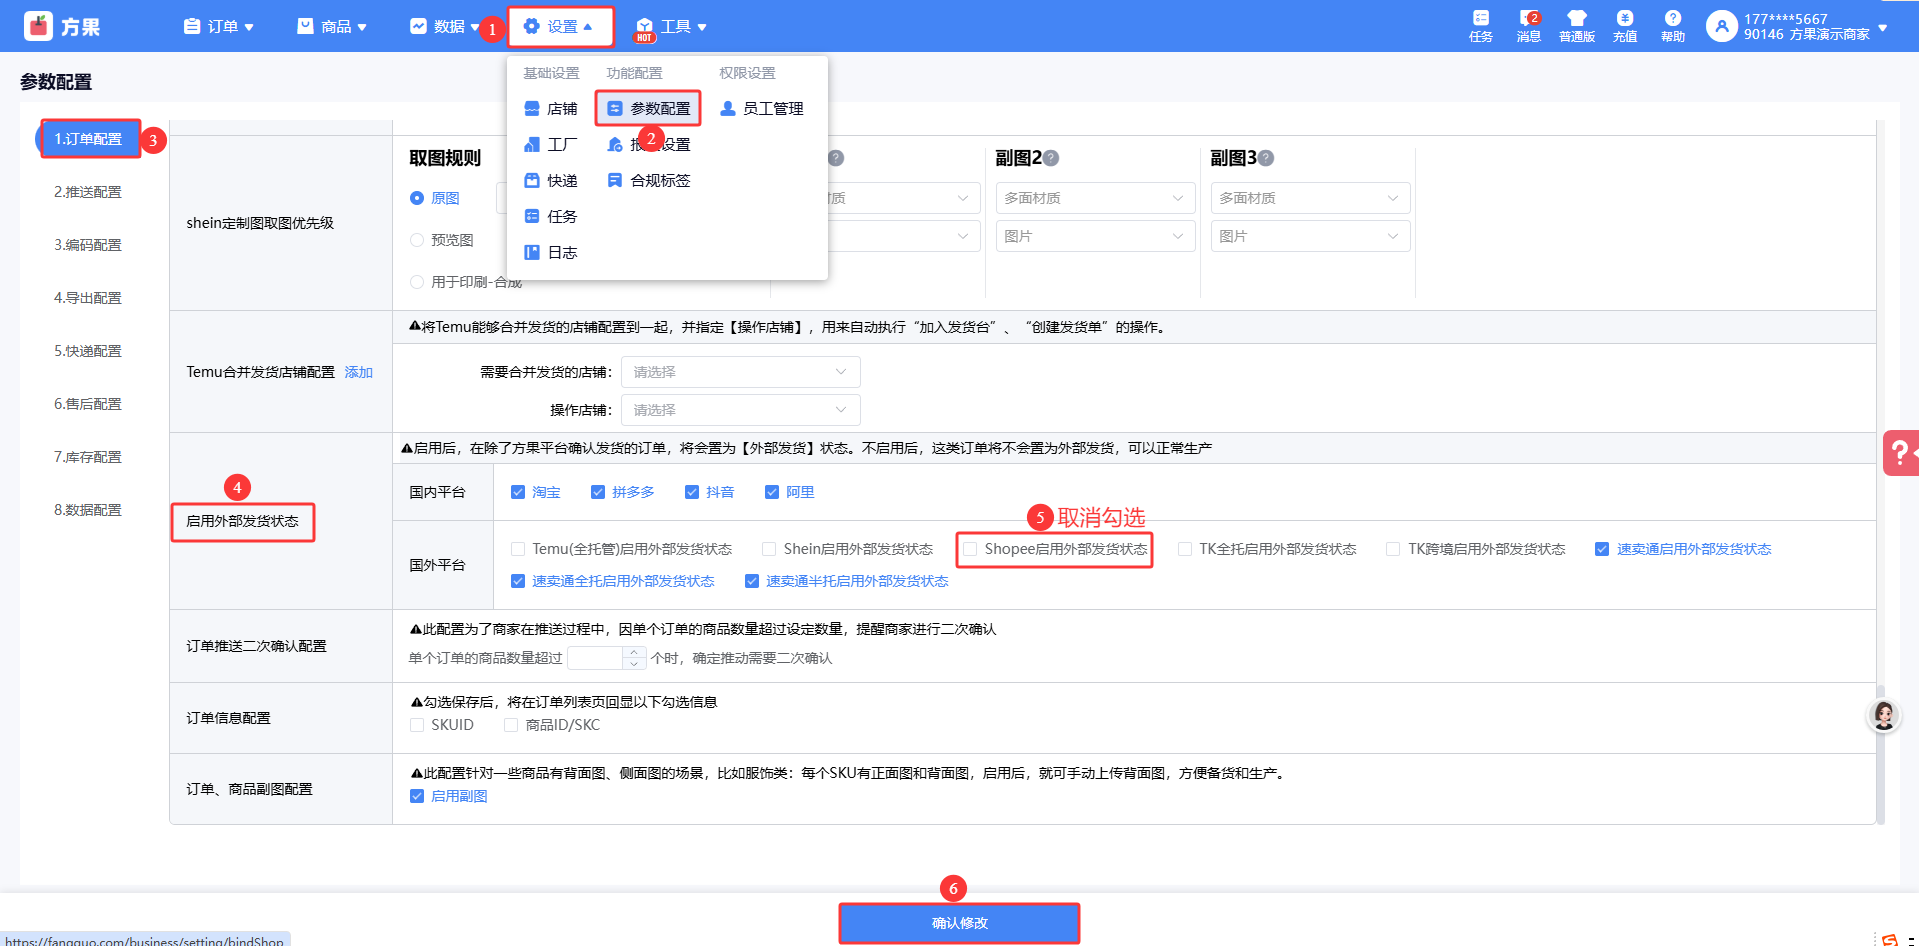Select the 预览图 radio button
Screen dimensions: 1919x946
[x=417, y=240]
